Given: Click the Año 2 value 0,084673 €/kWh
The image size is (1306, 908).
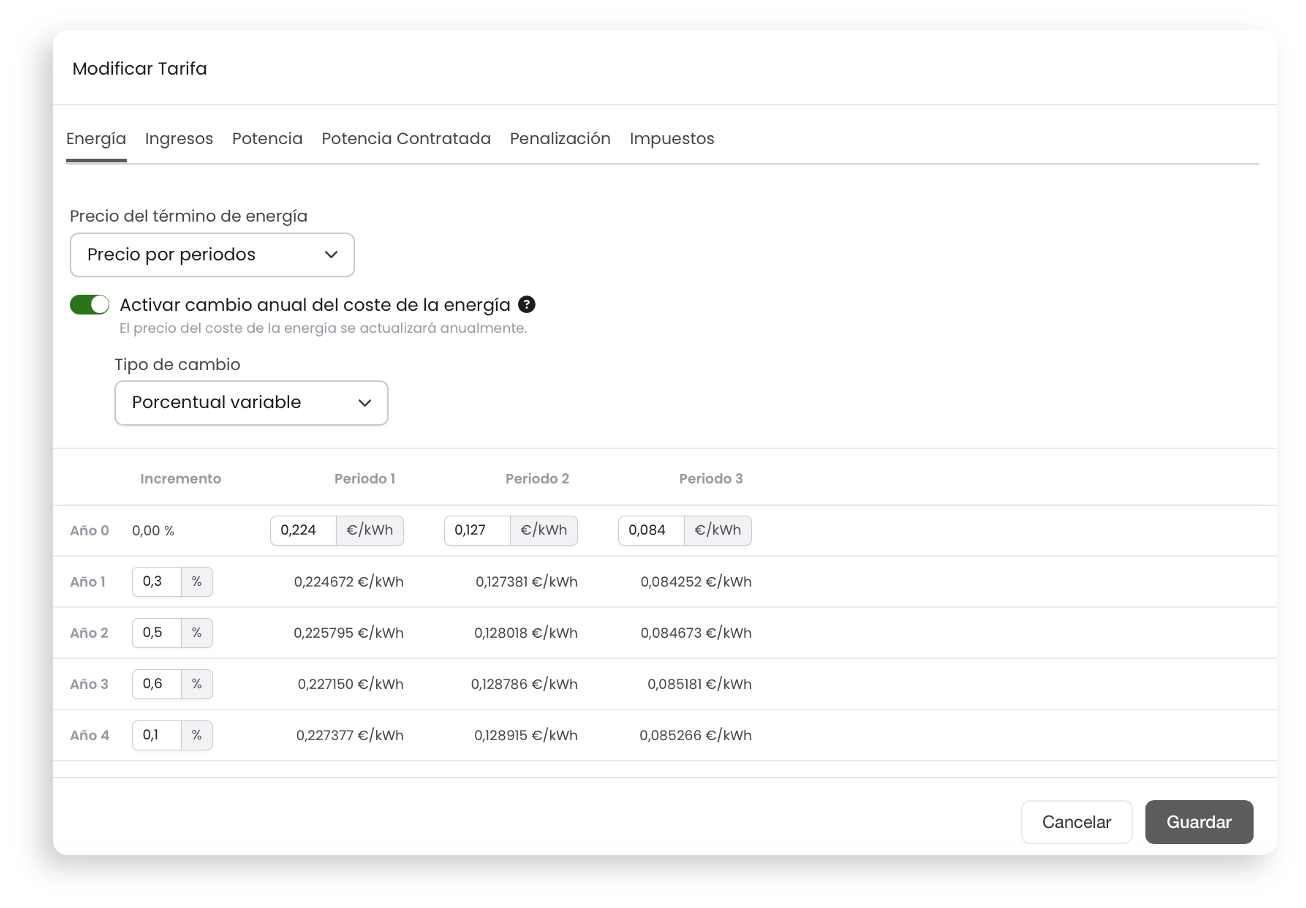Looking at the screenshot, I should point(696,633).
